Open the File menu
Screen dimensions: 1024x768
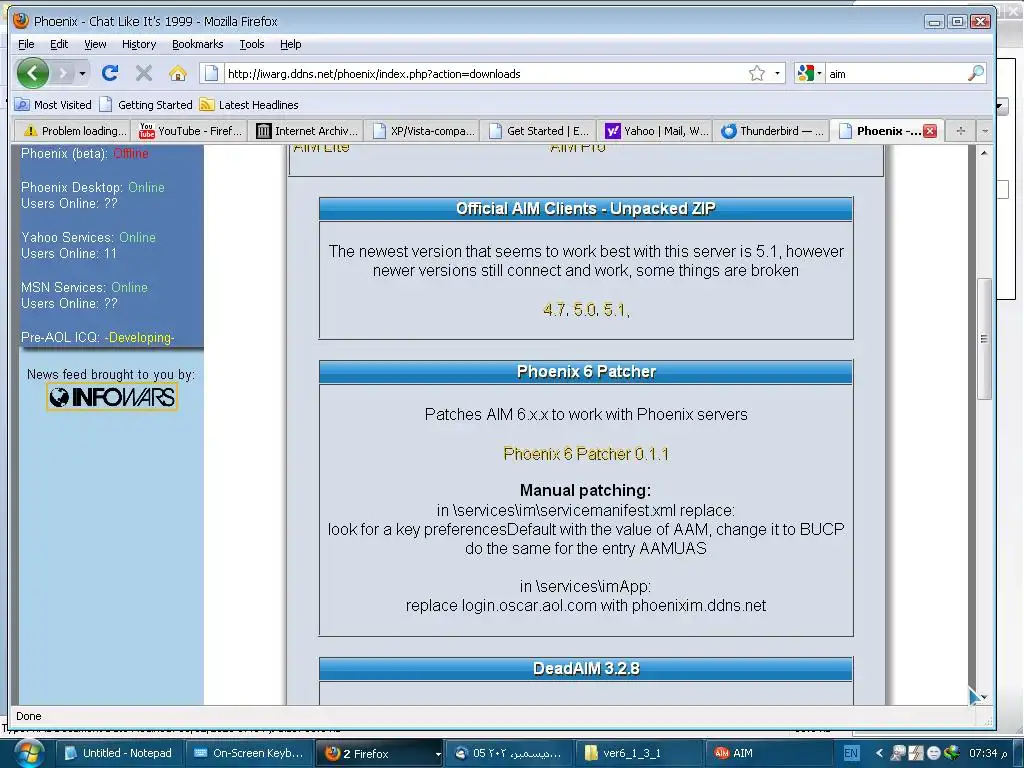pos(26,44)
